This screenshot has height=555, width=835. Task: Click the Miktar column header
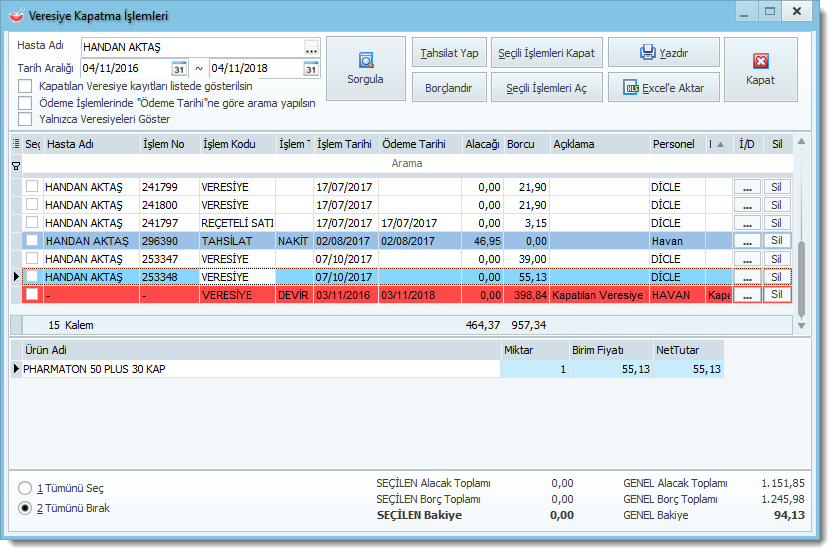tap(535, 350)
